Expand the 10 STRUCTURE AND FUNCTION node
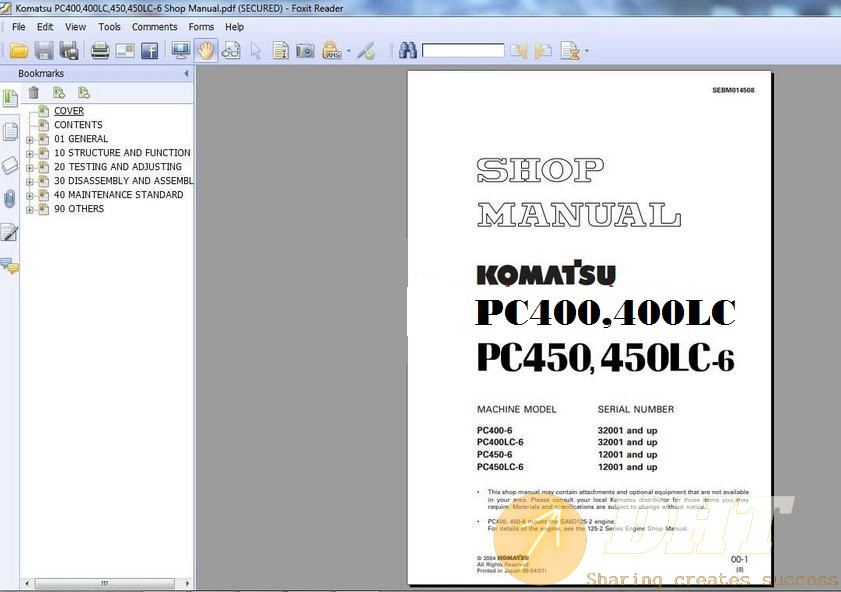 (x=30, y=154)
